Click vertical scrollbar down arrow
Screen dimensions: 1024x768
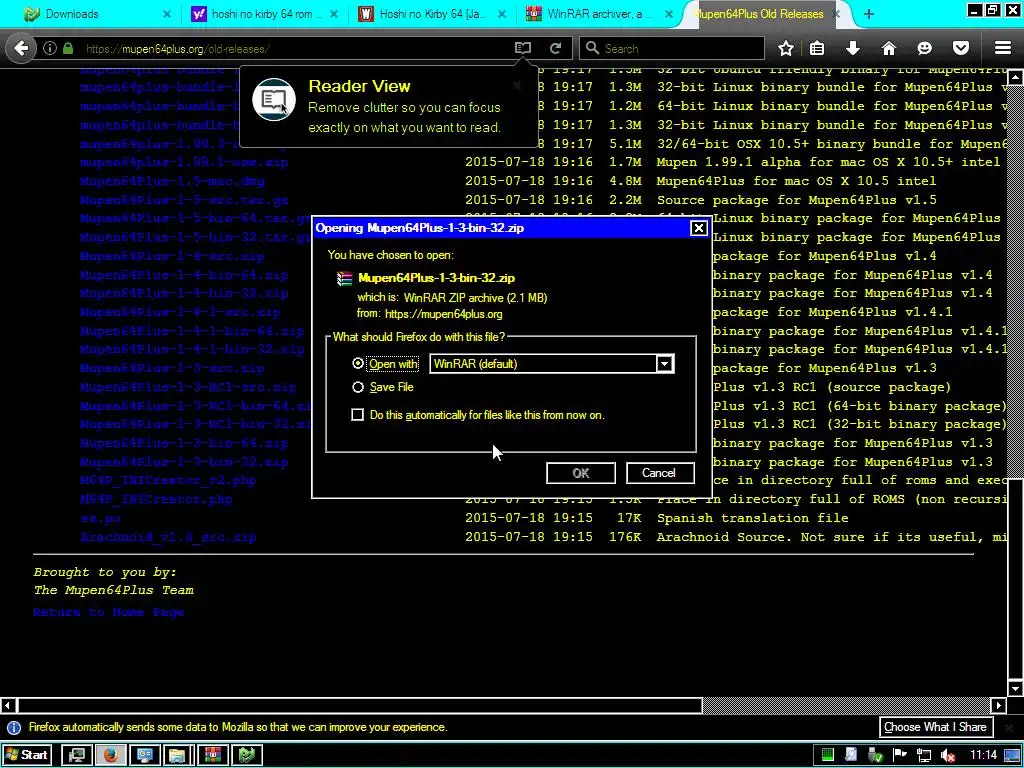(x=1015, y=688)
